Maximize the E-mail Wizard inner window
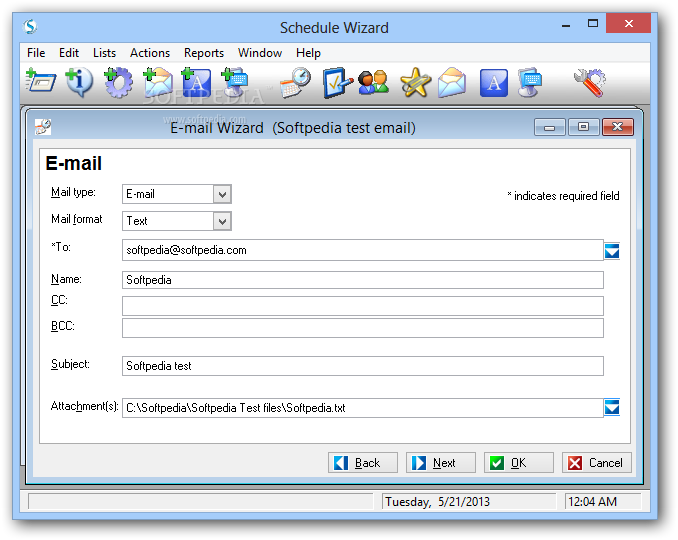 584,127
